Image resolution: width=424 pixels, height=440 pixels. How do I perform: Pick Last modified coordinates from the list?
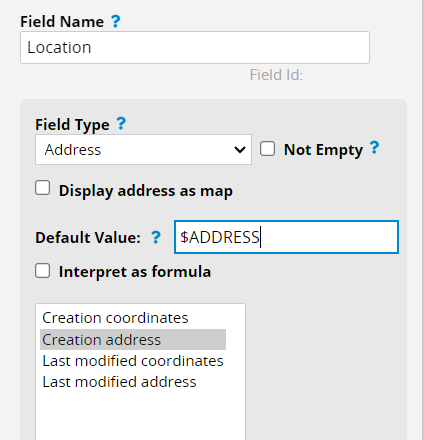point(133,361)
